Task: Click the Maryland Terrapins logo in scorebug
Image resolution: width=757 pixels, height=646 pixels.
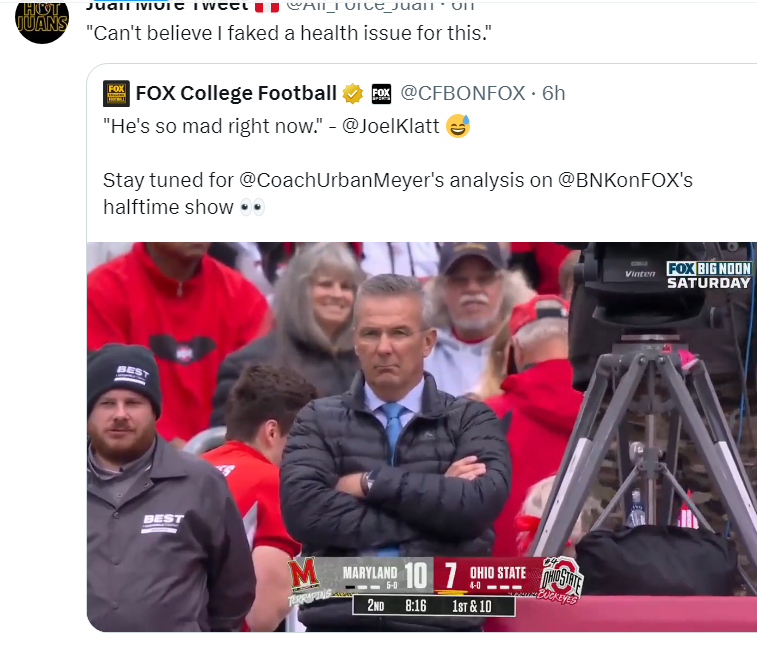Action: 305,578
